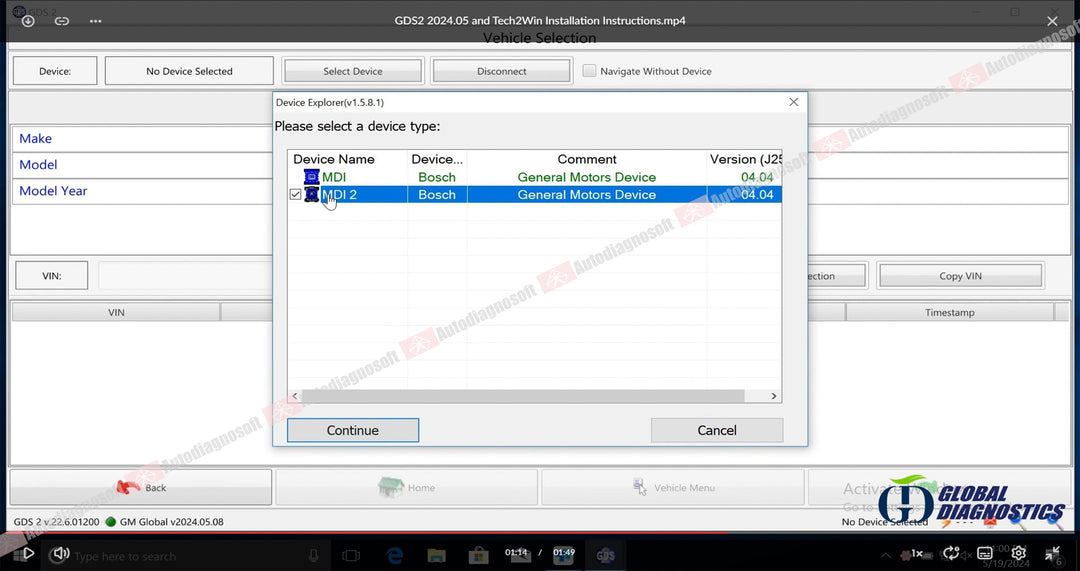Screen dimensions: 1080x571
Task: Toggle the captions icon in player controls
Action: 985,553
